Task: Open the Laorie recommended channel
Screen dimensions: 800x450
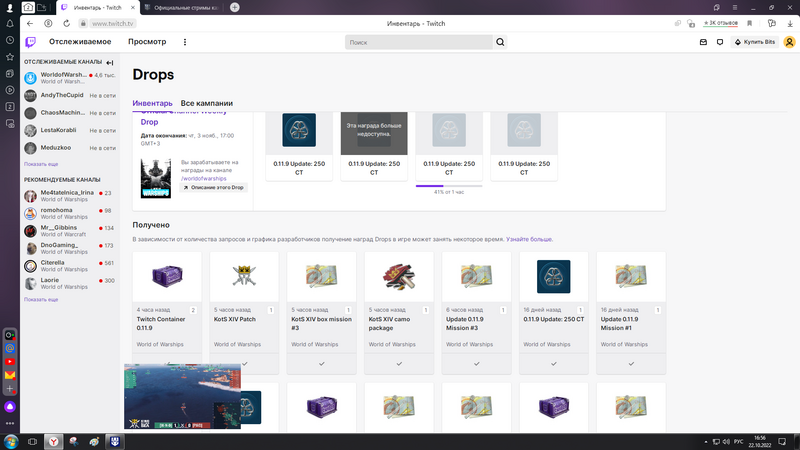Action: [70, 283]
